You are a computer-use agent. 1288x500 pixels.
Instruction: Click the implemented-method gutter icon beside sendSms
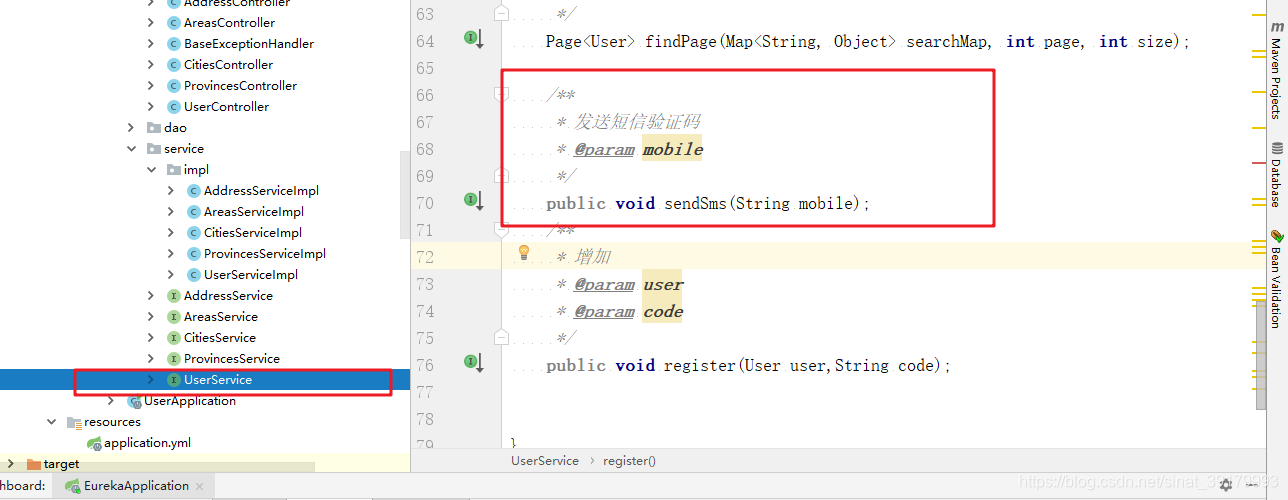pyautogui.click(x=473, y=201)
